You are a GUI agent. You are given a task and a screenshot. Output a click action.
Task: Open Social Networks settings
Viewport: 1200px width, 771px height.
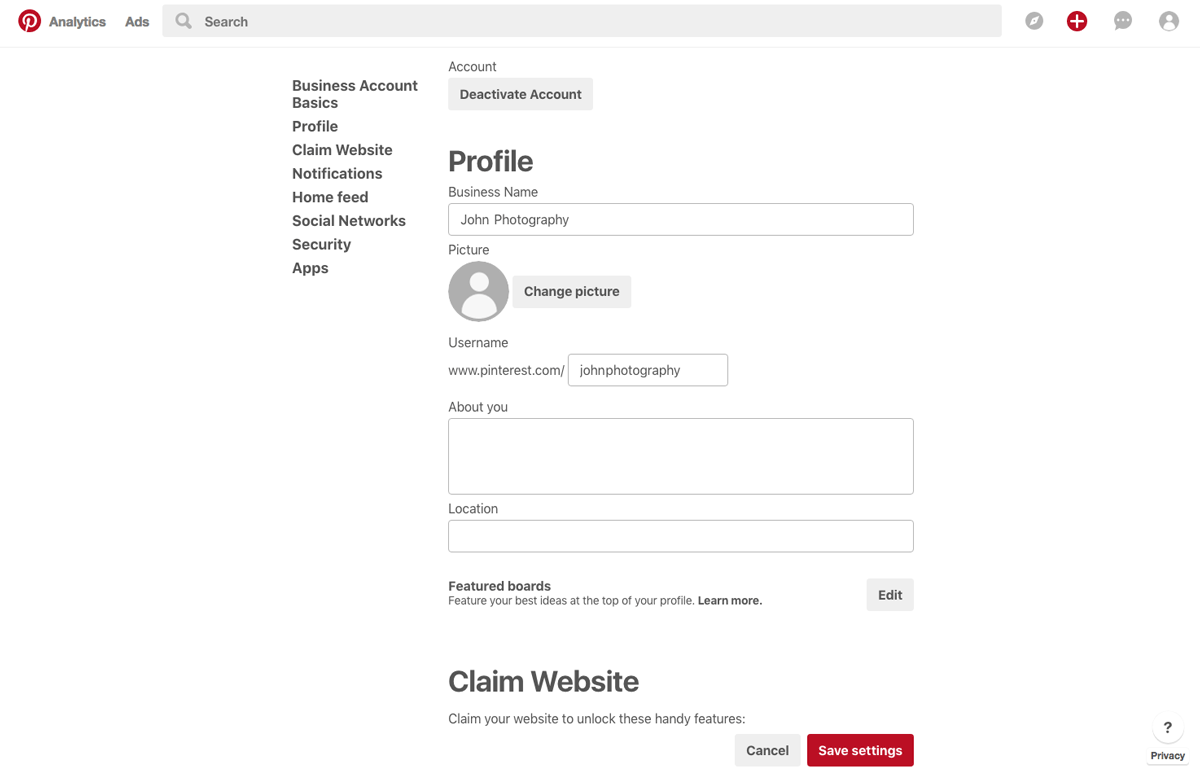pyautogui.click(x=348, y=220)
